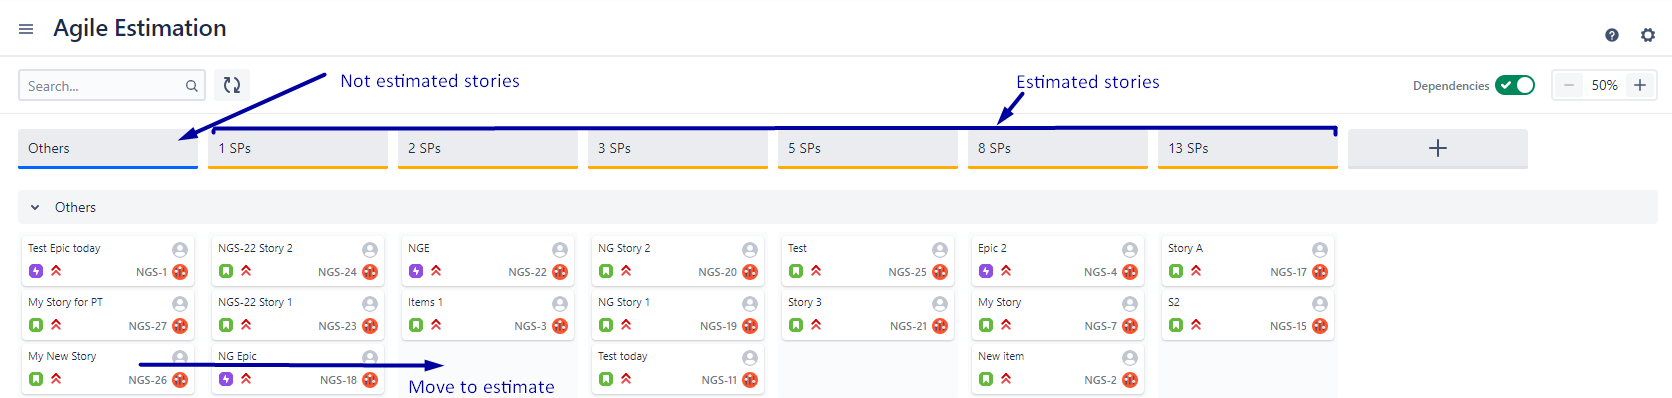Click priority icon on NGS-19 card
Screen dimensions: 1672x398
[626, 325]
